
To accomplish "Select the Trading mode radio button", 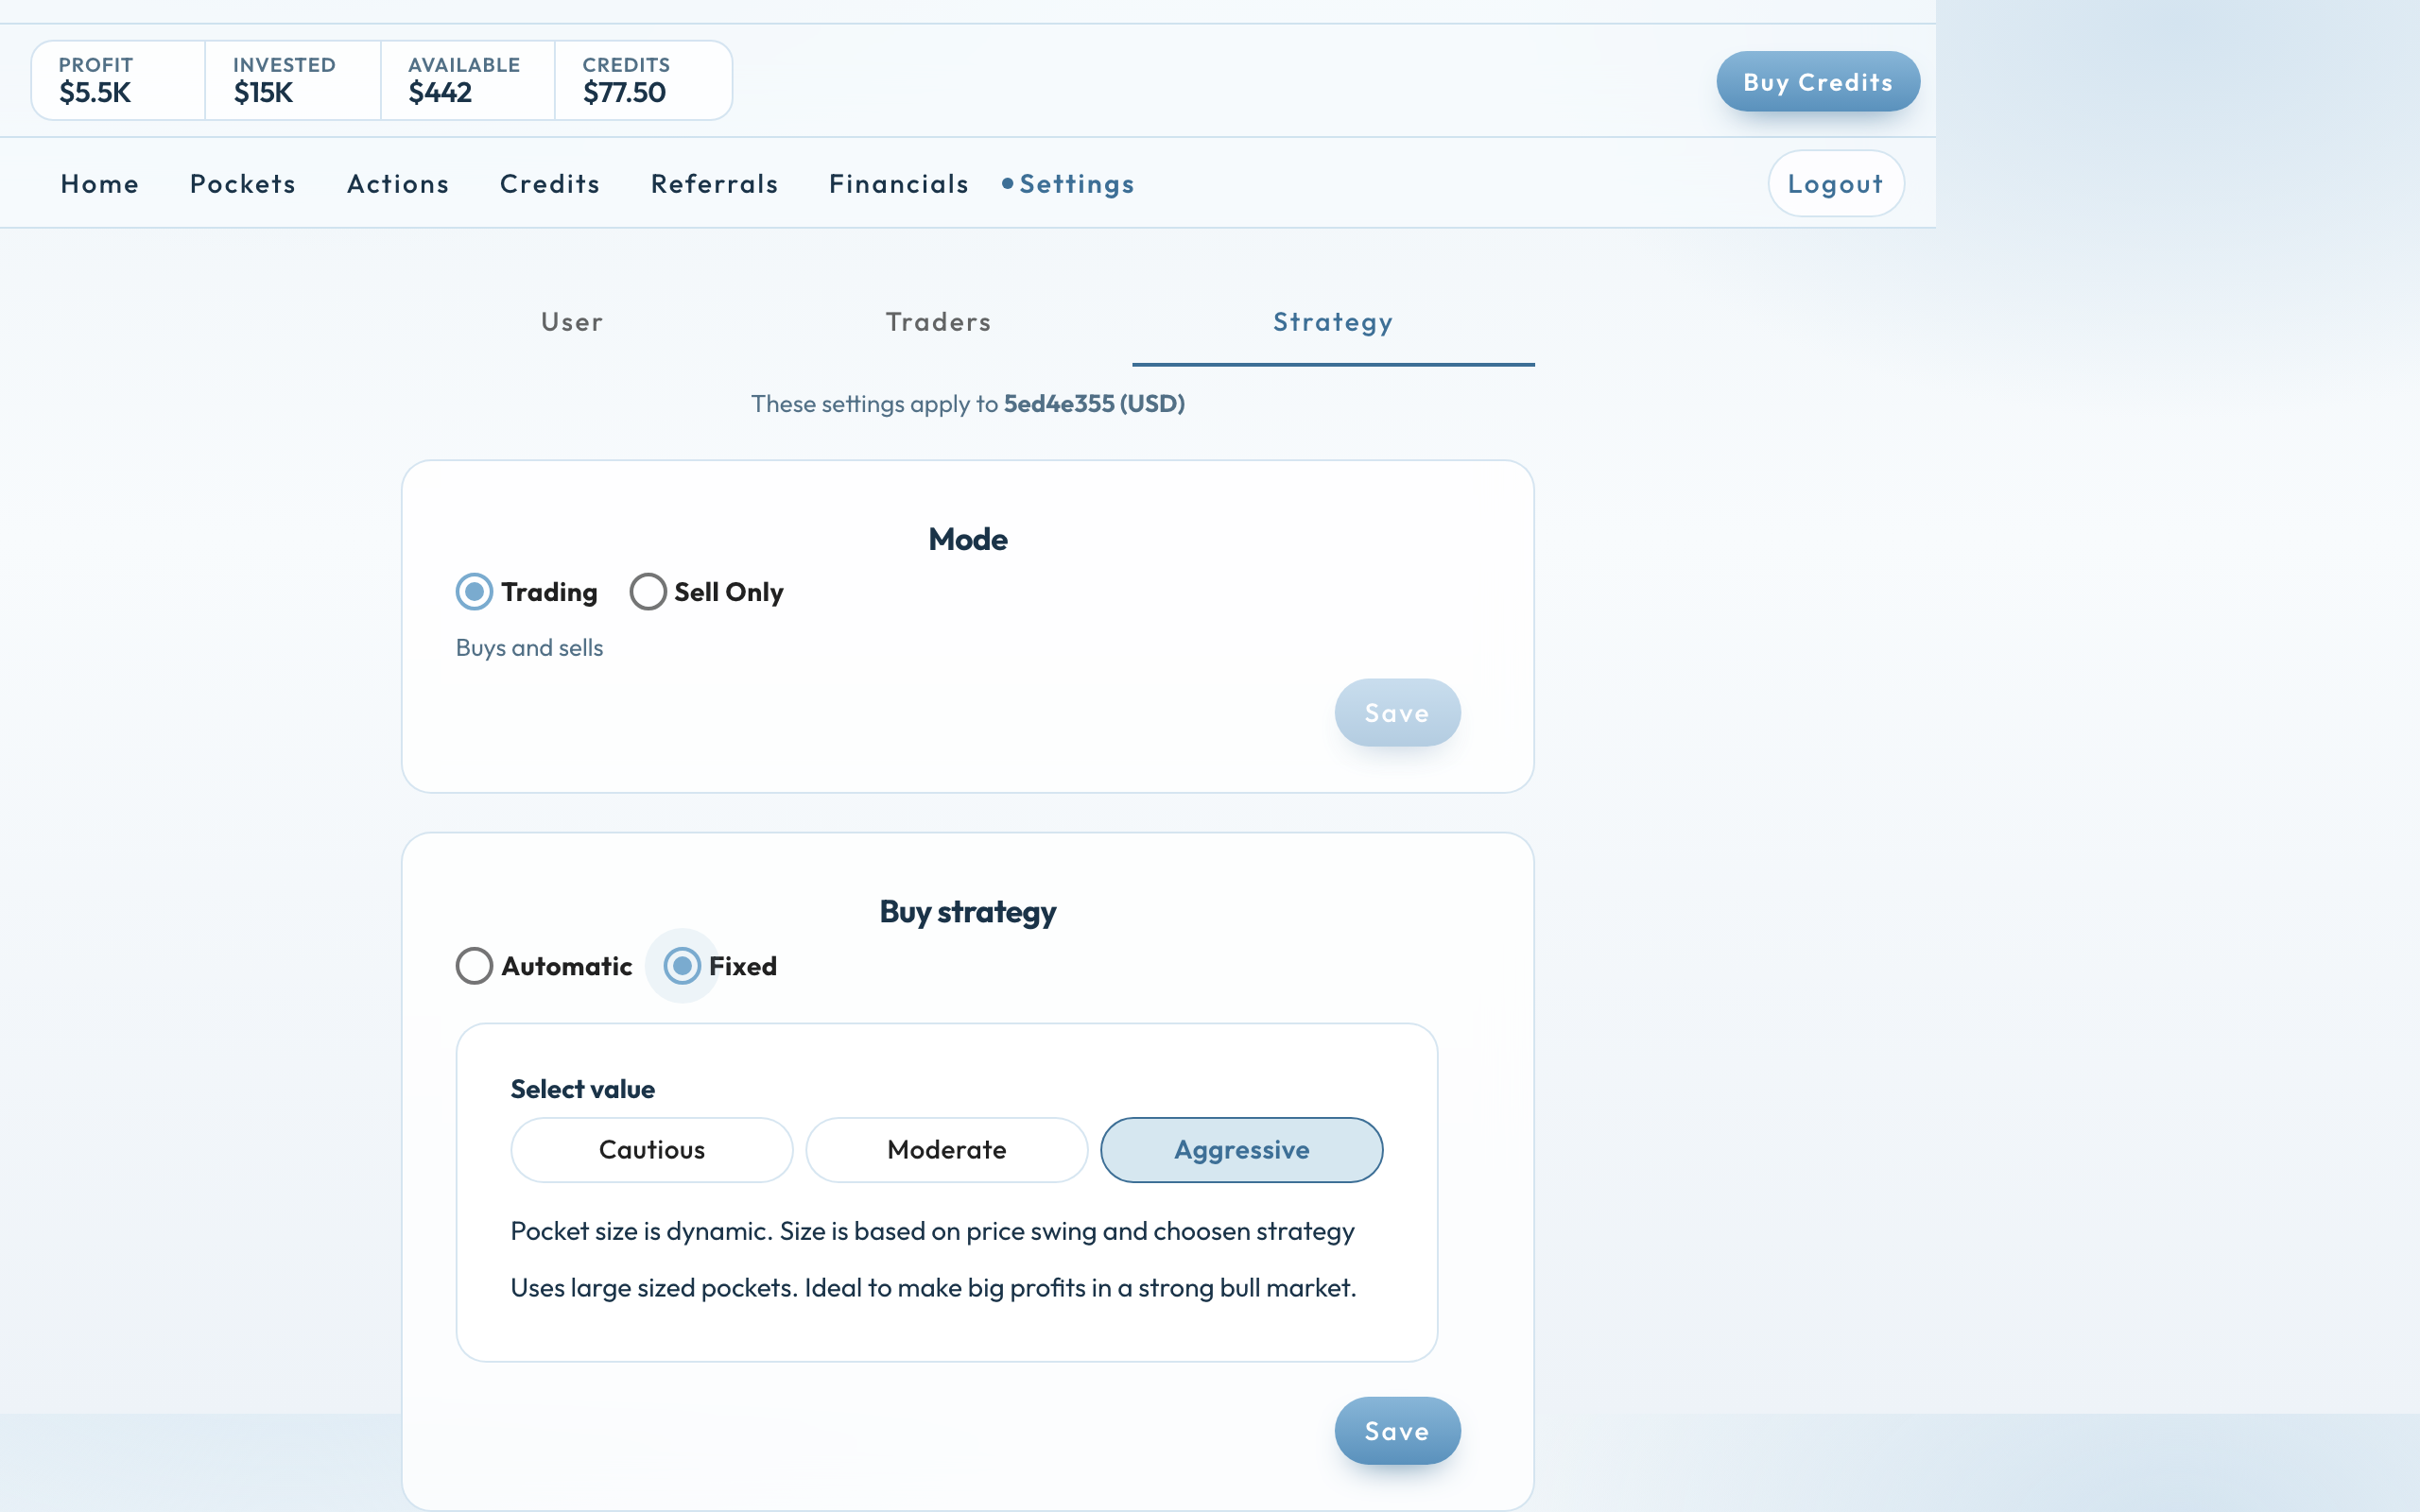I will pyautogui.click(x=474, y=592).
